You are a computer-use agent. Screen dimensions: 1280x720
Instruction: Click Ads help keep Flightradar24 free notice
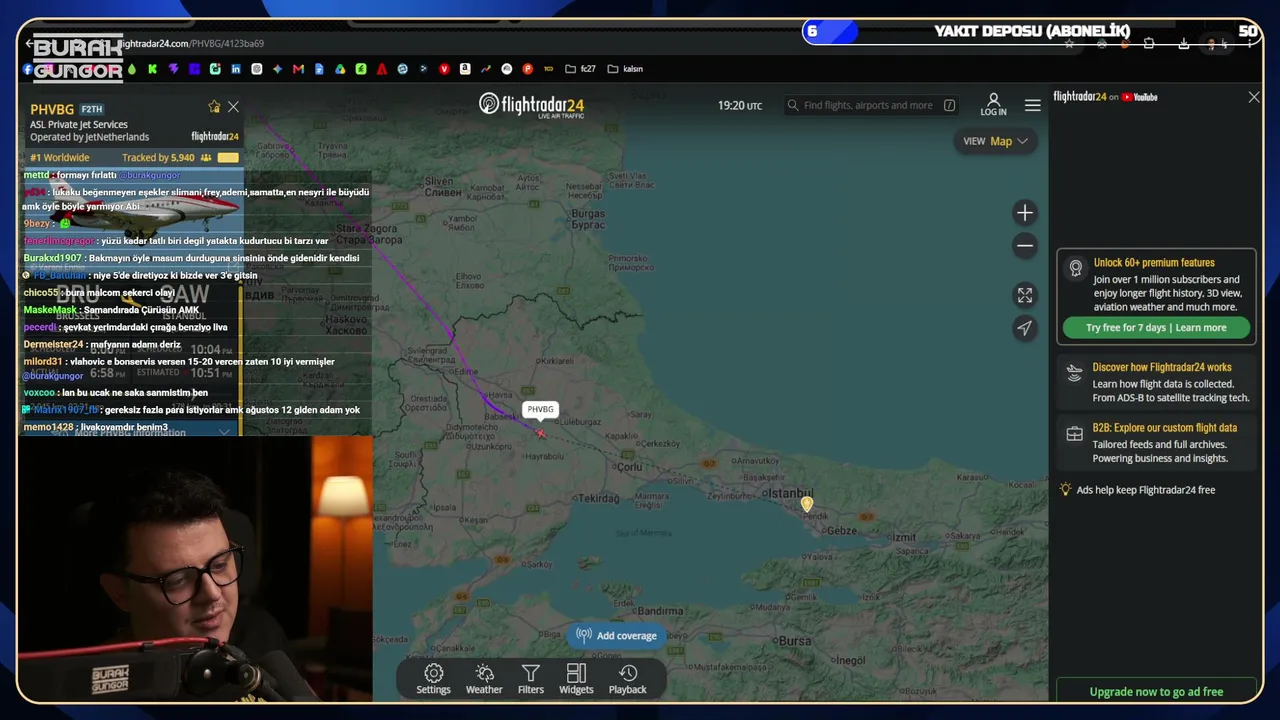click(1137, 490)
